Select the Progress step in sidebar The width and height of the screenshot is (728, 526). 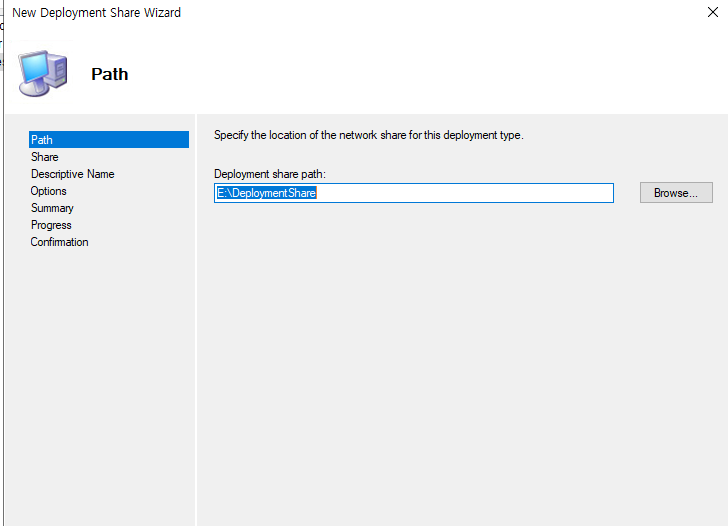(51, 225)
